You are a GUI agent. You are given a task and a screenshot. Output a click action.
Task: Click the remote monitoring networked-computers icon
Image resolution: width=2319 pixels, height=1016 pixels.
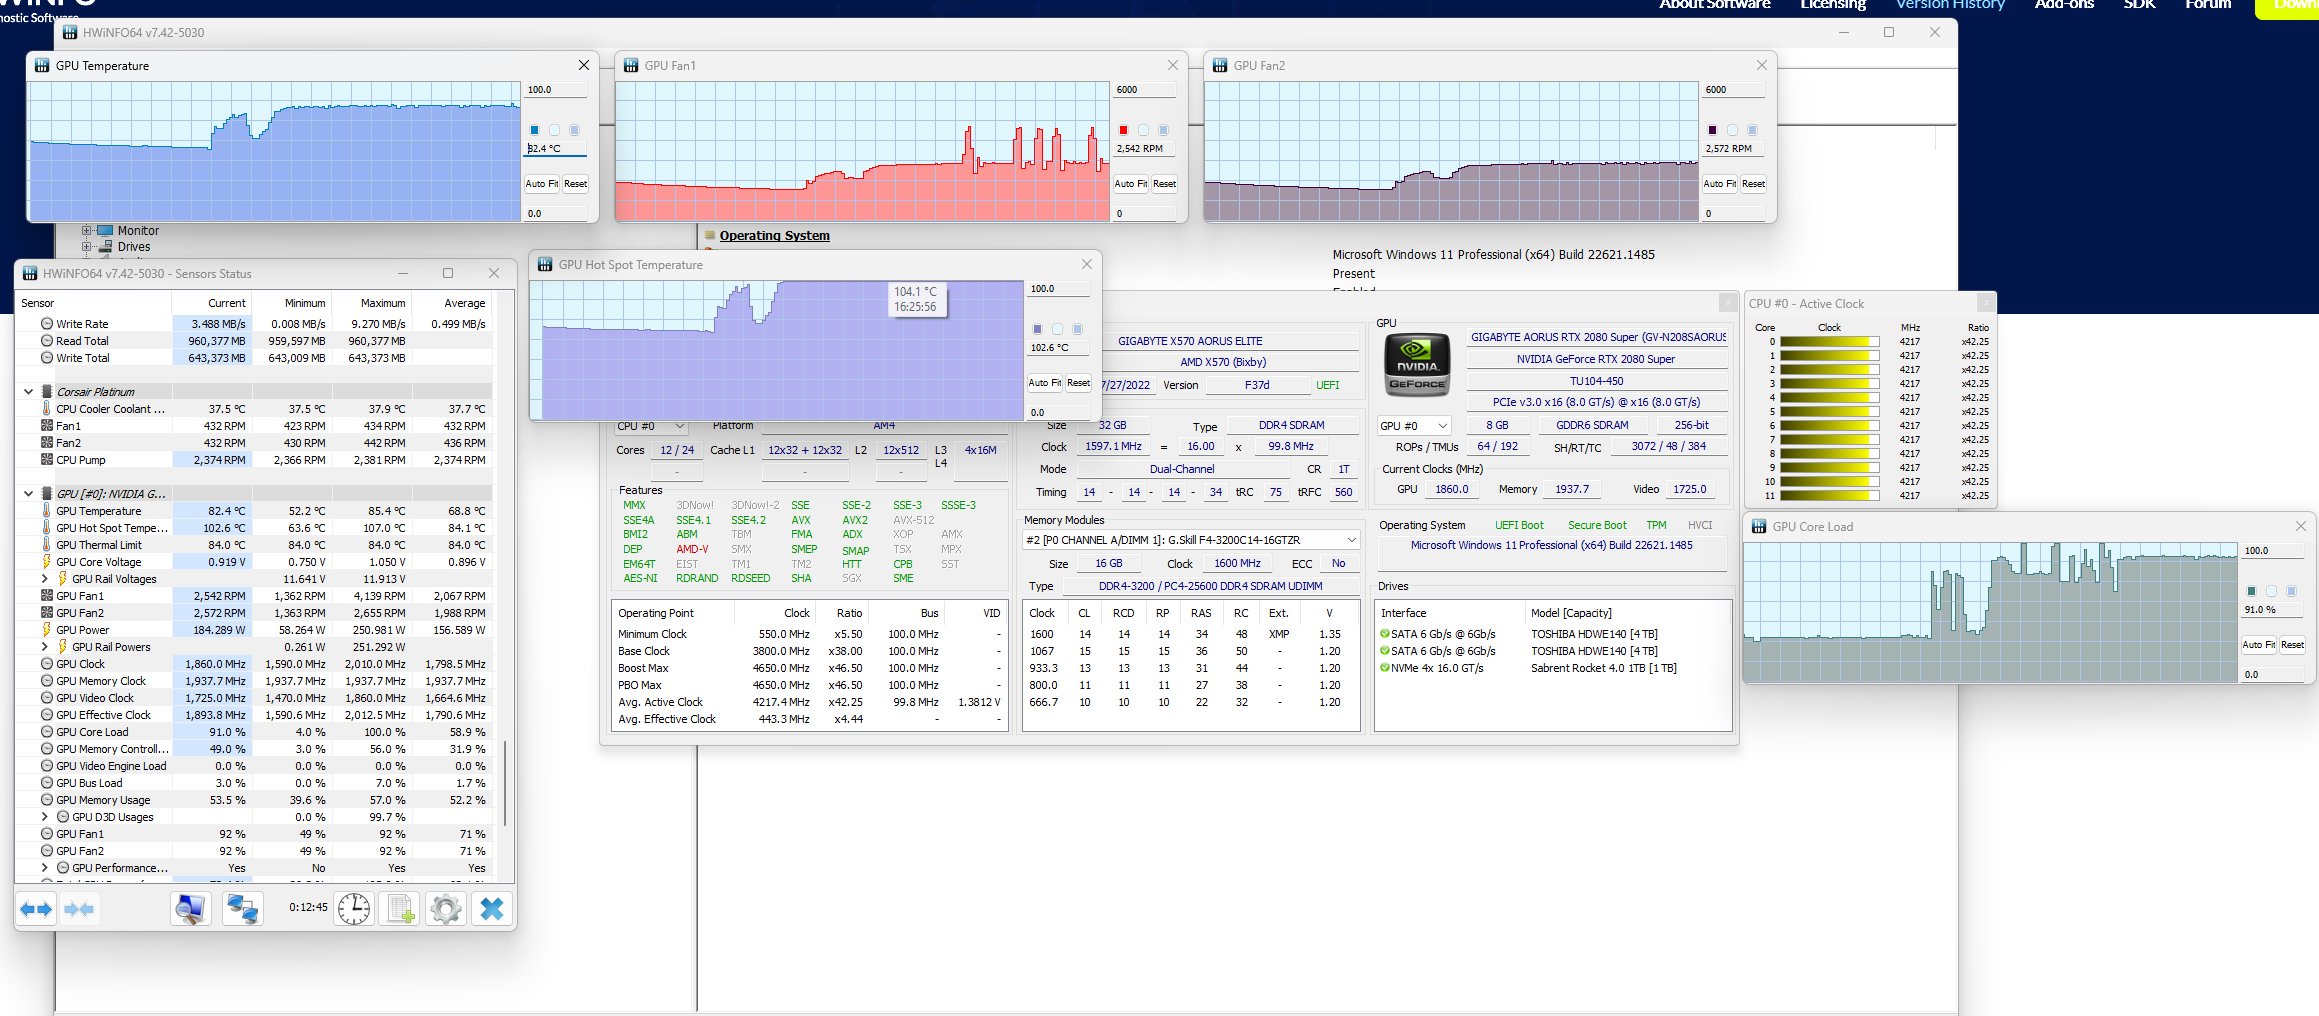[242, 908]
